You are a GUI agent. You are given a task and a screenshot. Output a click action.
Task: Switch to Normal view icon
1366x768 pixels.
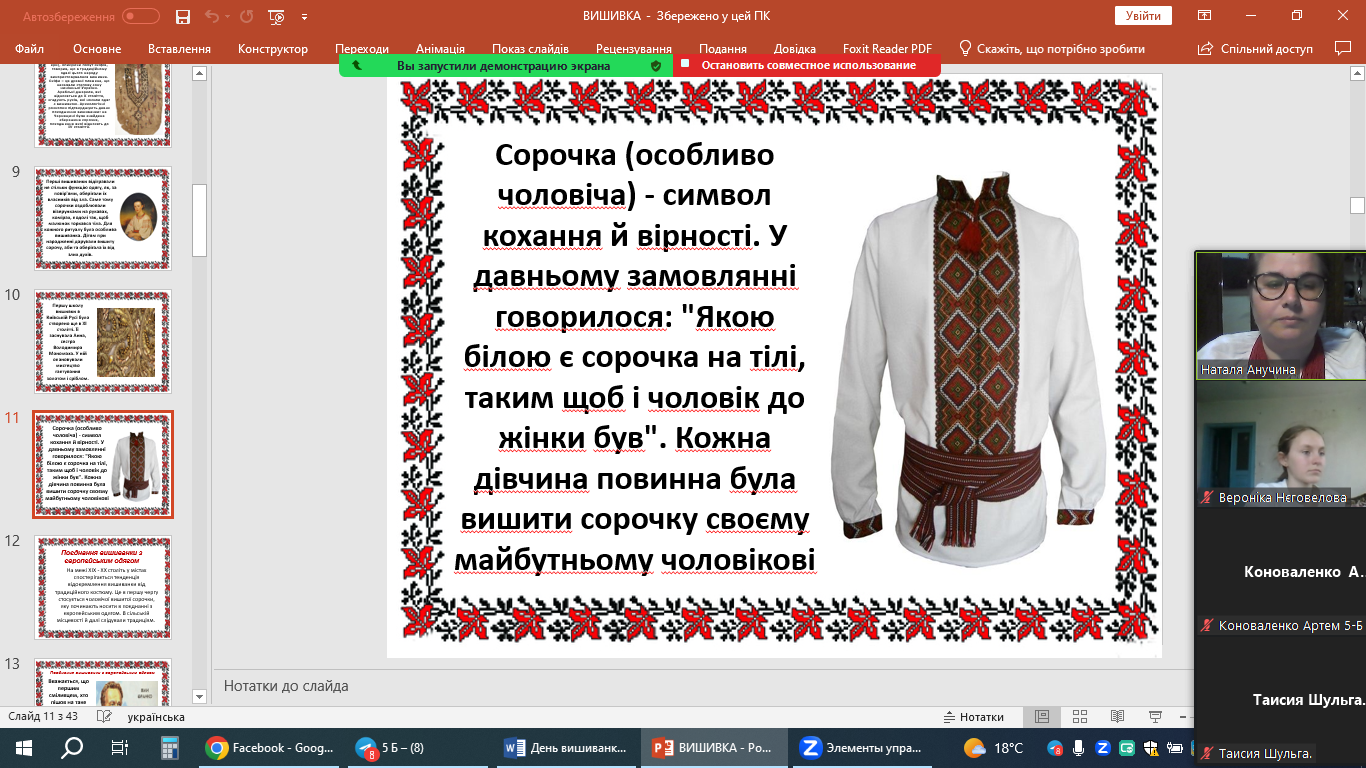point(1042,717)
